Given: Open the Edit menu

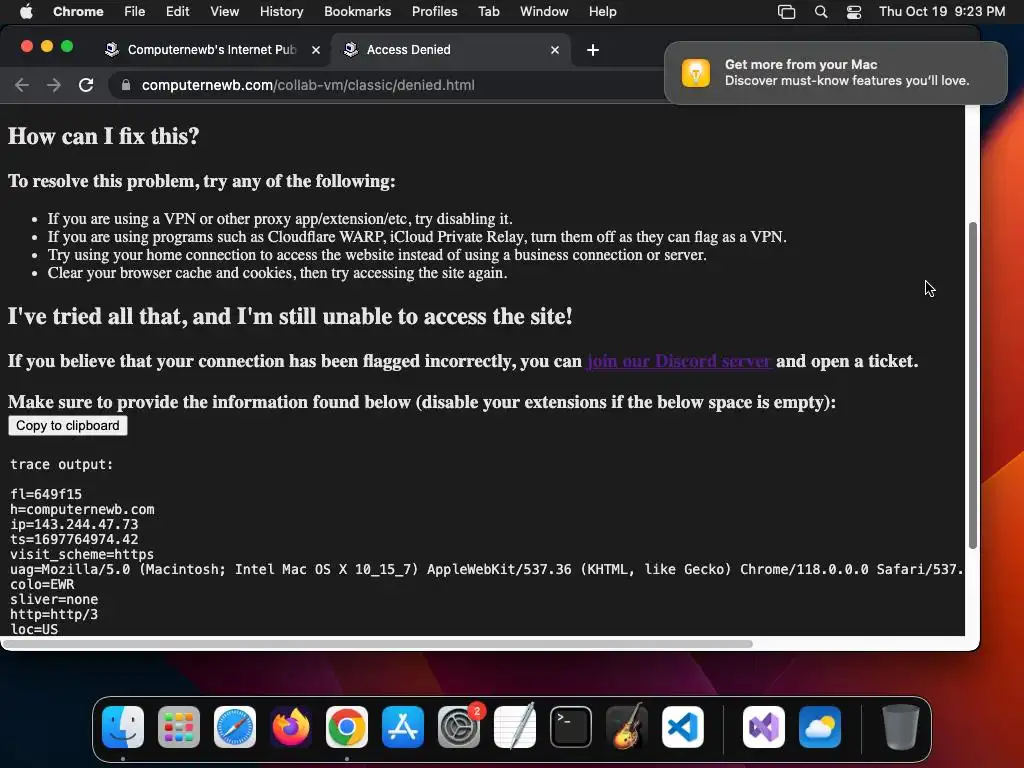Looking at the screenshot, I should pyautogui.click(x=177, y=11).
